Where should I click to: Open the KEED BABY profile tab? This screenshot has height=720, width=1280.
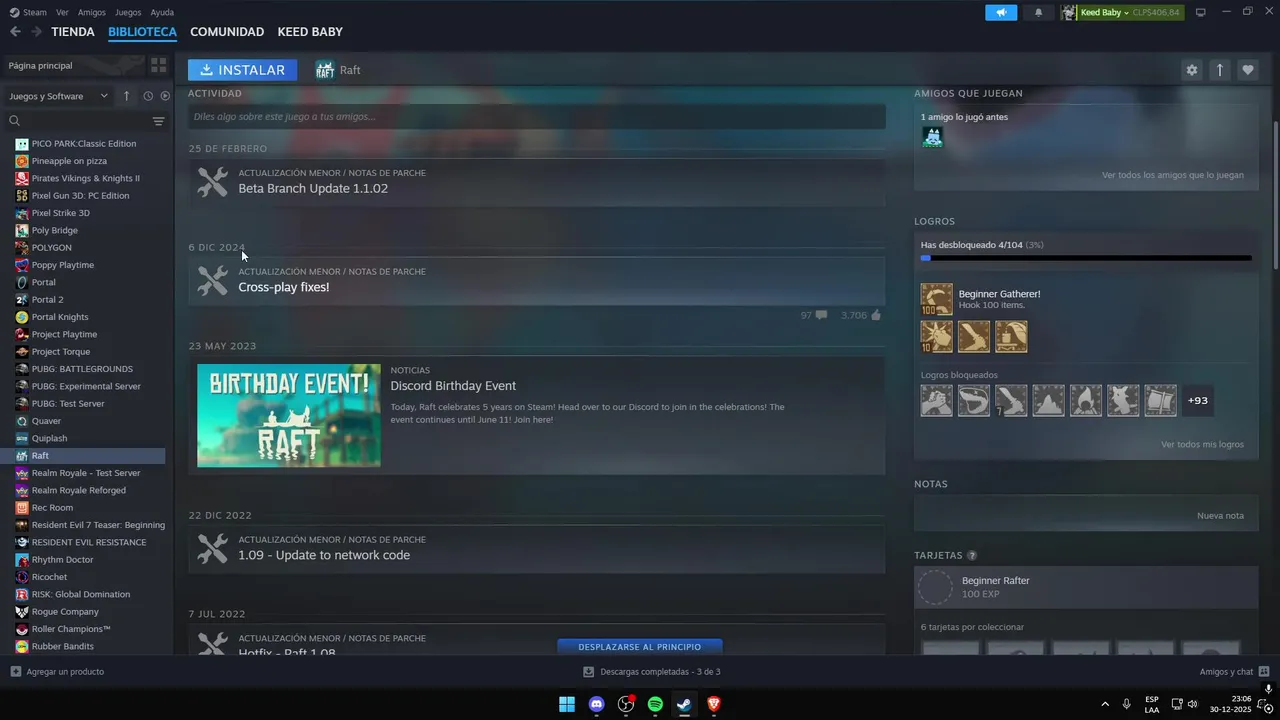310,32
